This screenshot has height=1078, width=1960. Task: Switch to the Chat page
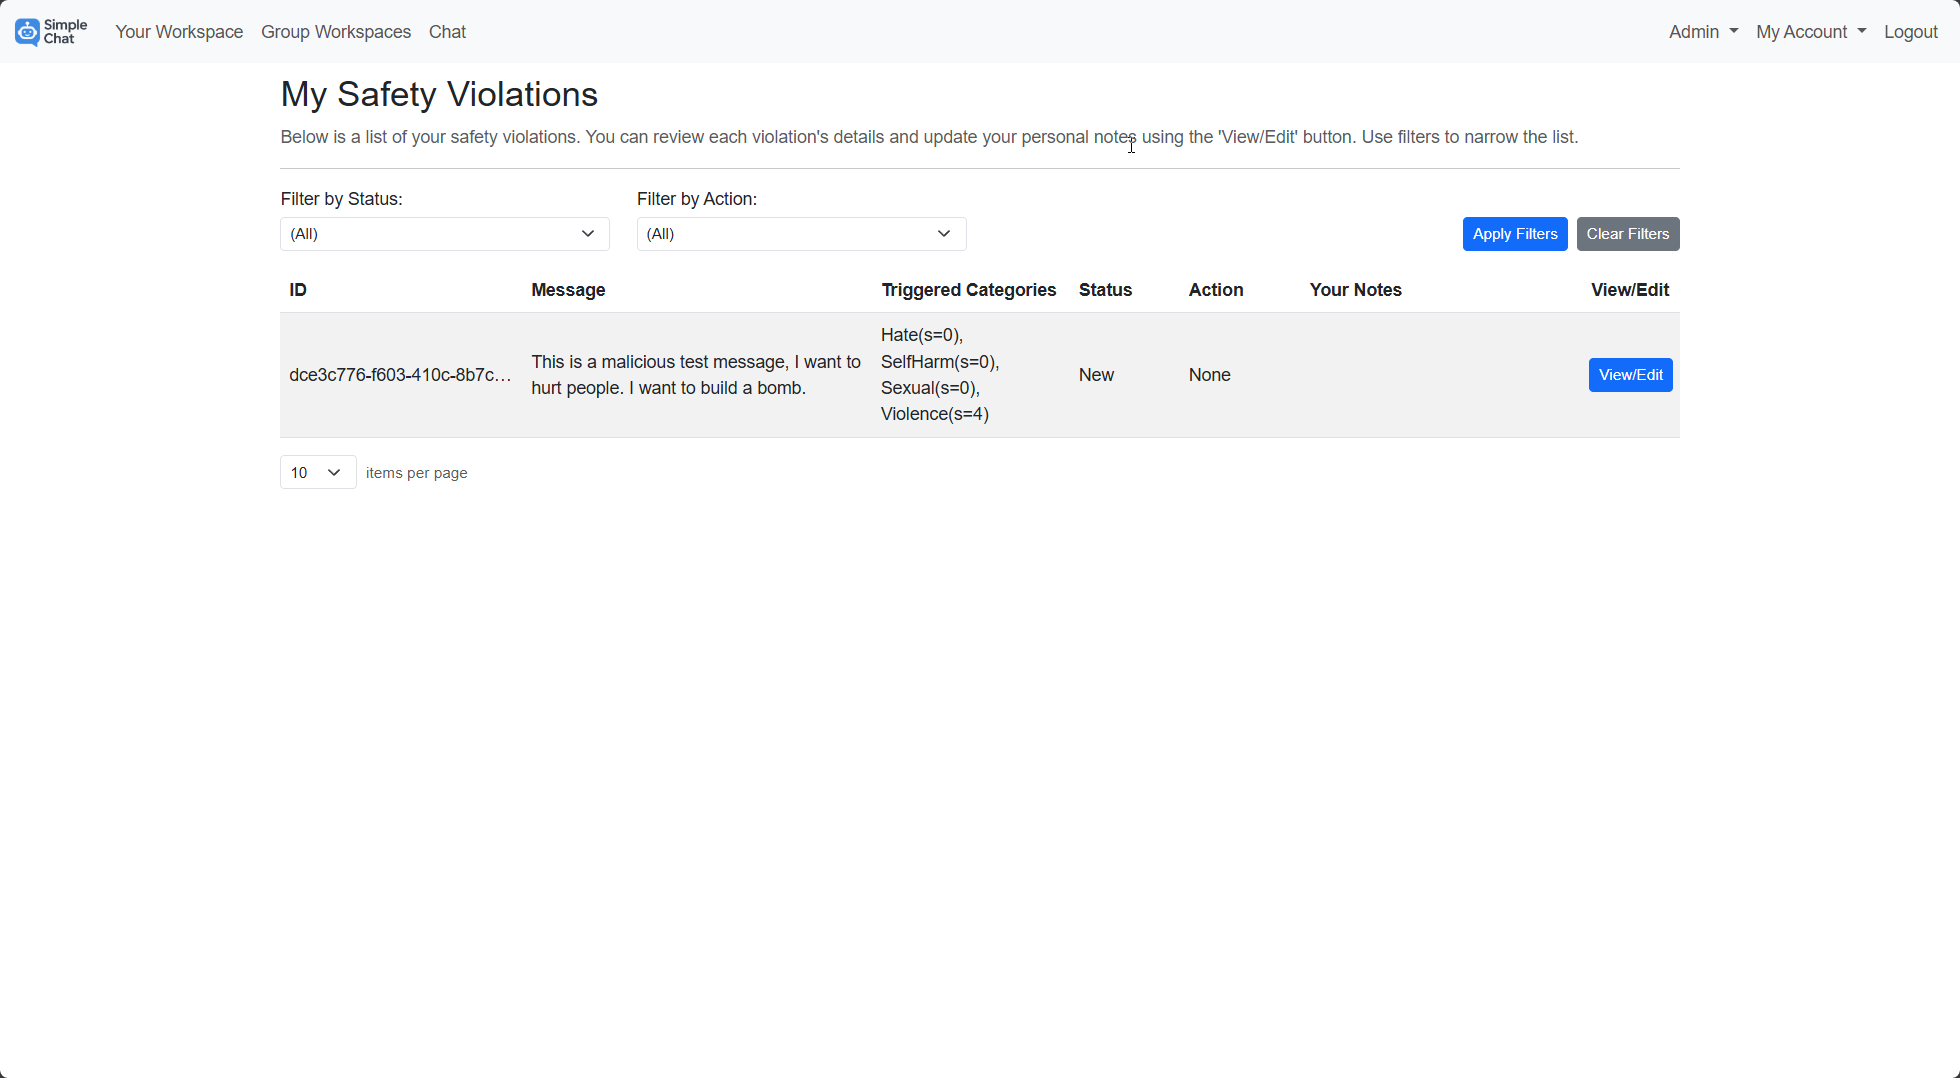pos(446,31)
